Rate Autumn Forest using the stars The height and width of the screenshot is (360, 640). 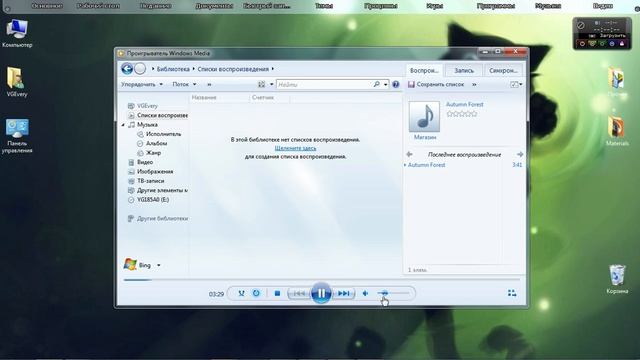462,114
